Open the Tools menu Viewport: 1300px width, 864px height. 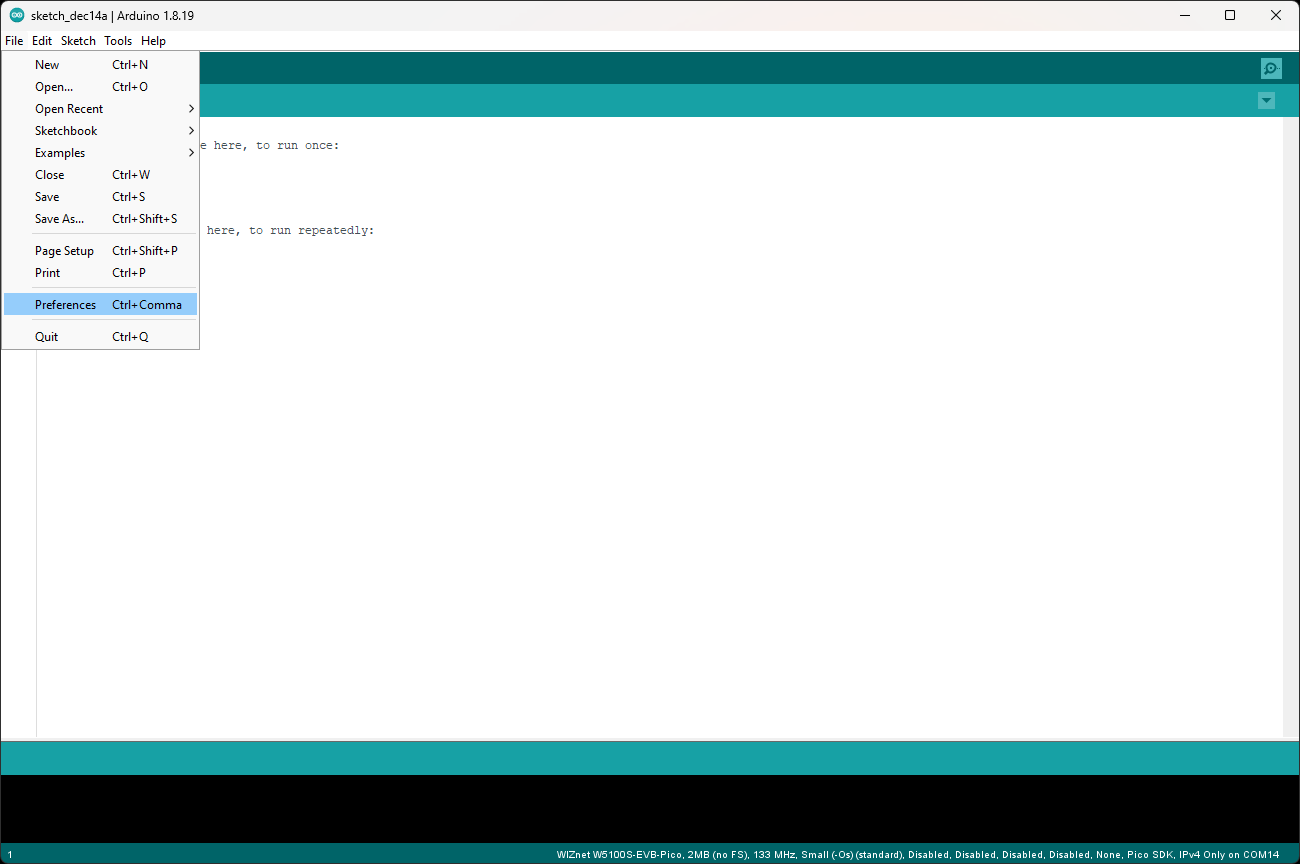pos(118,41)
